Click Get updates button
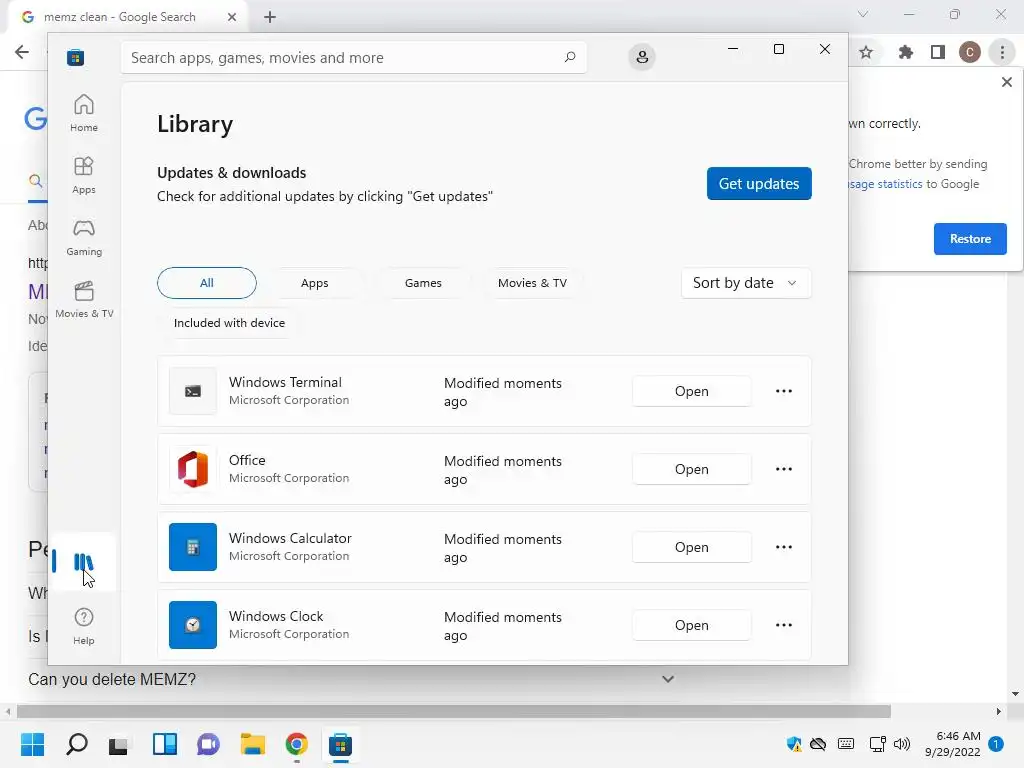The height and width of the screenshot is (768, 1024). point(759,184)
